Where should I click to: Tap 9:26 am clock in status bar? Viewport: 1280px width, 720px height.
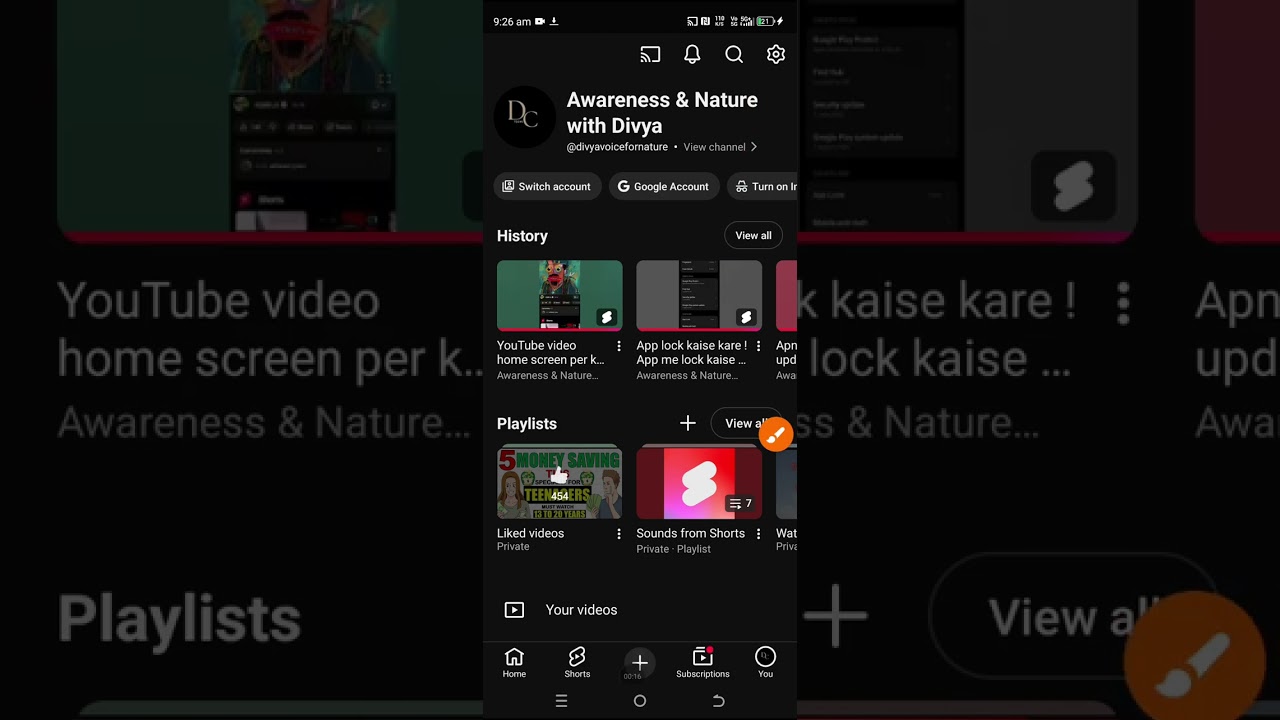[x=512, y=21]
